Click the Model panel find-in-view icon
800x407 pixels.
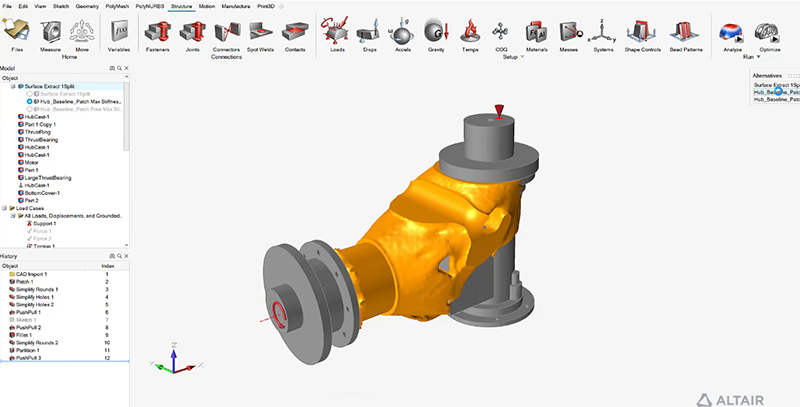coord(112,68)
